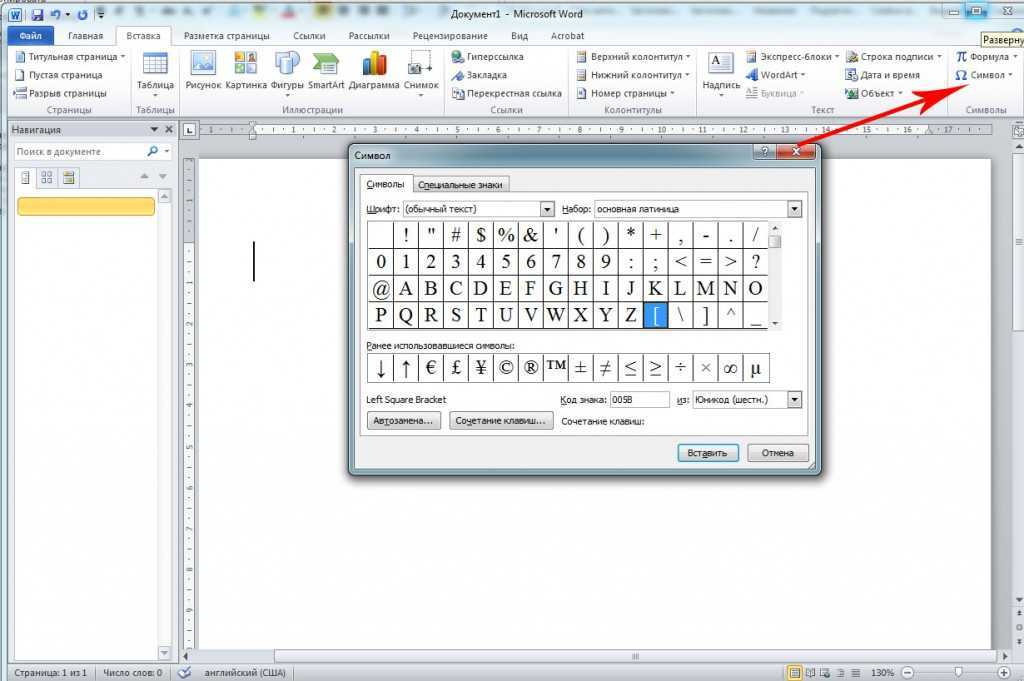
Task: Open the Набор subset dropdown
Action: click(x=794, y=209)
